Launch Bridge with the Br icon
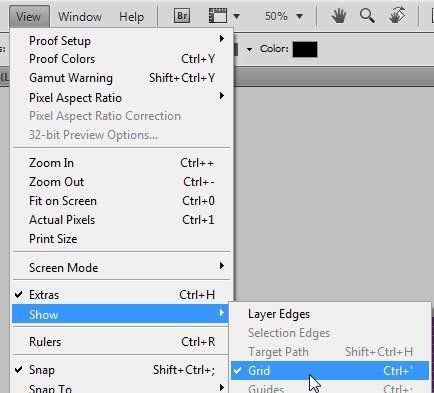The width and height of the screenshot is (434, 393). (182, 16)
